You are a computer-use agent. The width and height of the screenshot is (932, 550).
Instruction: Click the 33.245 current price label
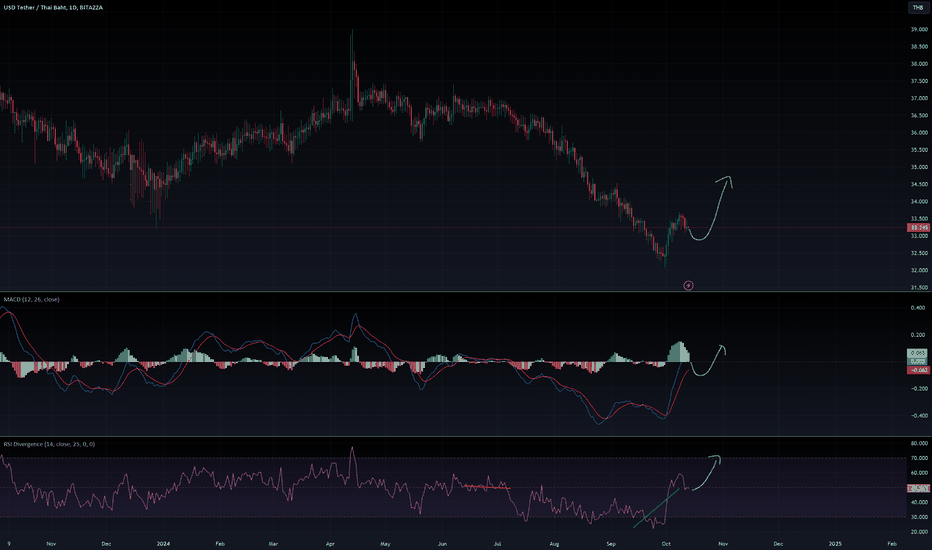click(x=918, y=228)
